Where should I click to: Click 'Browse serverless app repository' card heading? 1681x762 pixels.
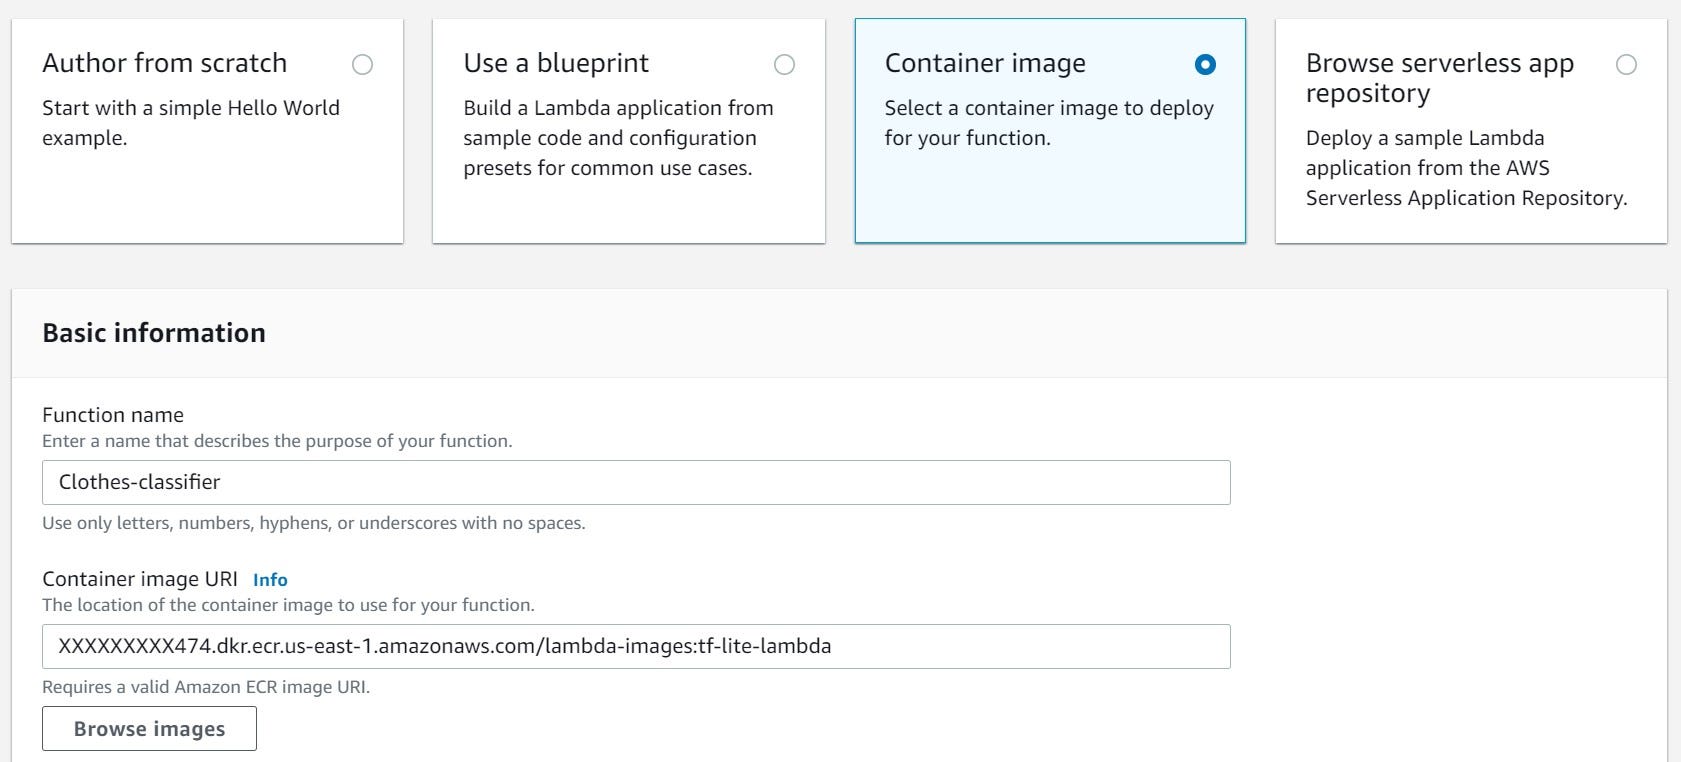[1439, 78]
